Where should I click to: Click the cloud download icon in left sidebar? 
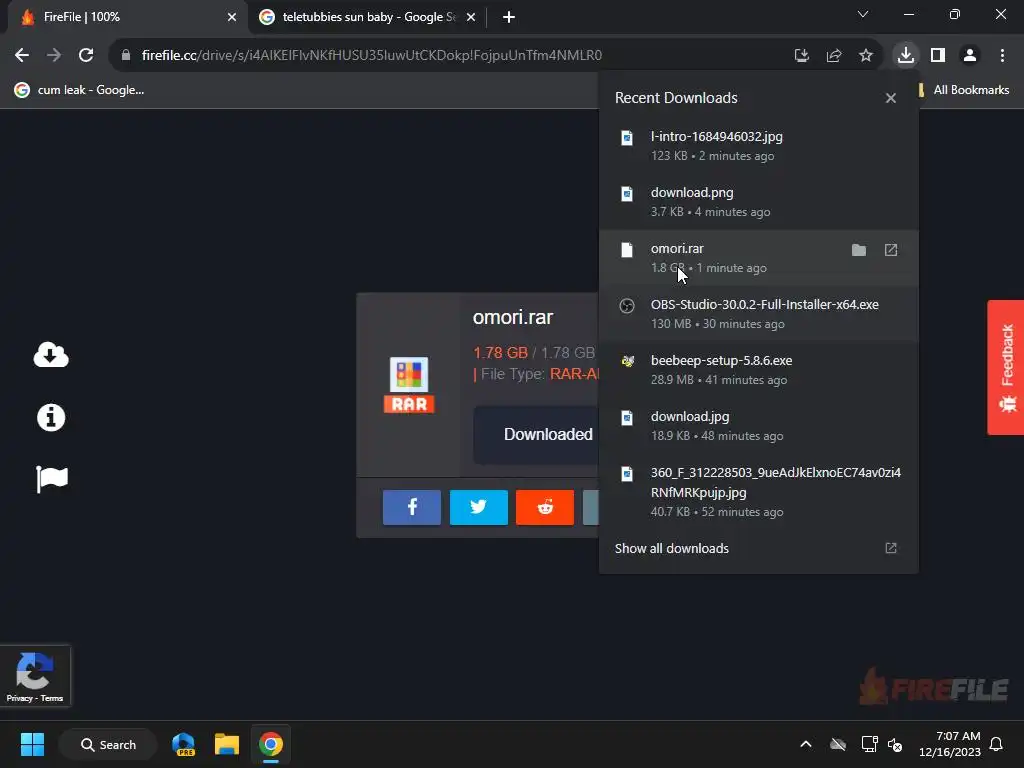point(51,355)
